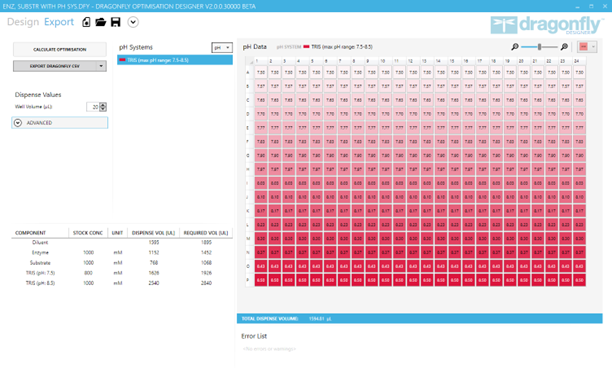Click the pink colour swatch button
The width and height of the screenshot is (612, 368).
click(584, 47)
